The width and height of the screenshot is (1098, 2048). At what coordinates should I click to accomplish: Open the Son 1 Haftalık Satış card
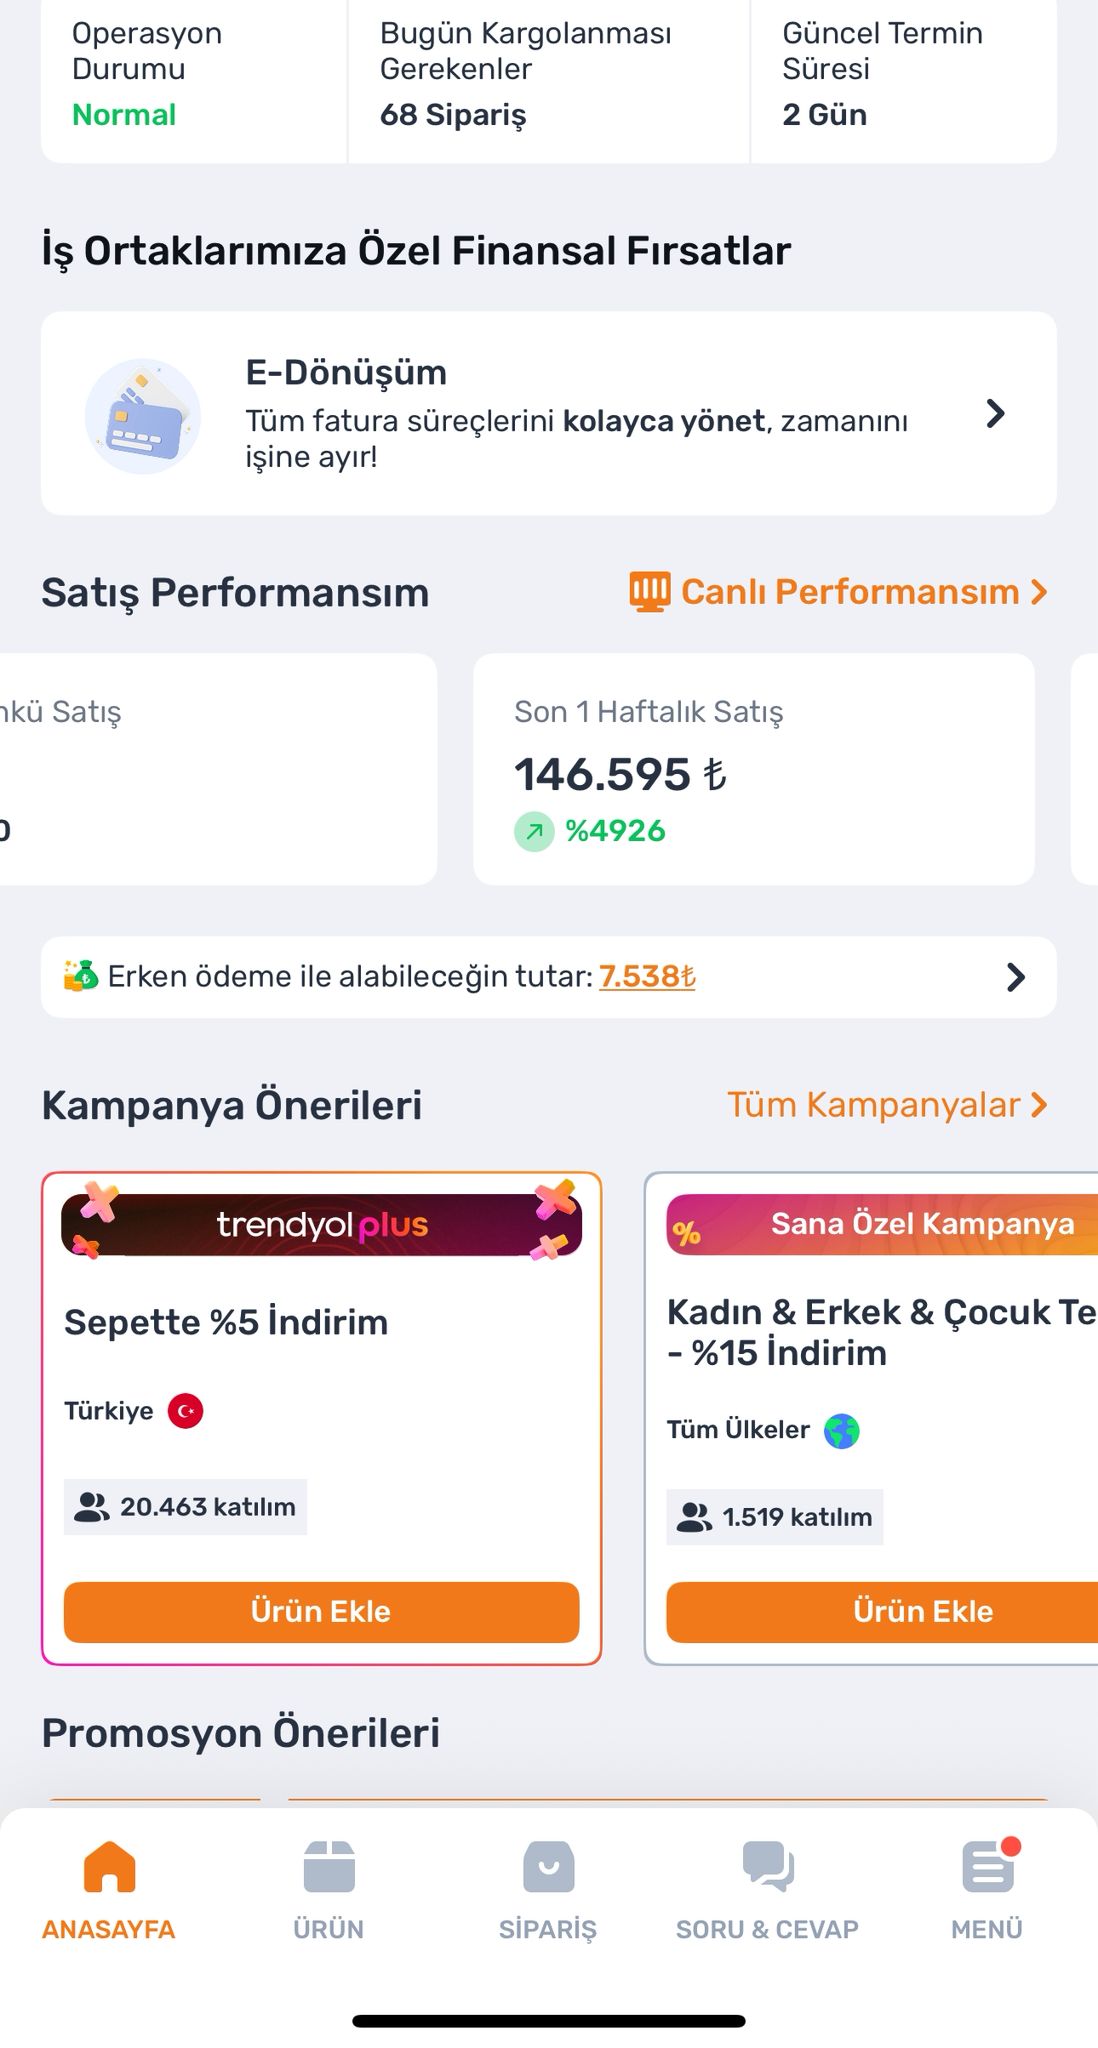click(754, 769)
